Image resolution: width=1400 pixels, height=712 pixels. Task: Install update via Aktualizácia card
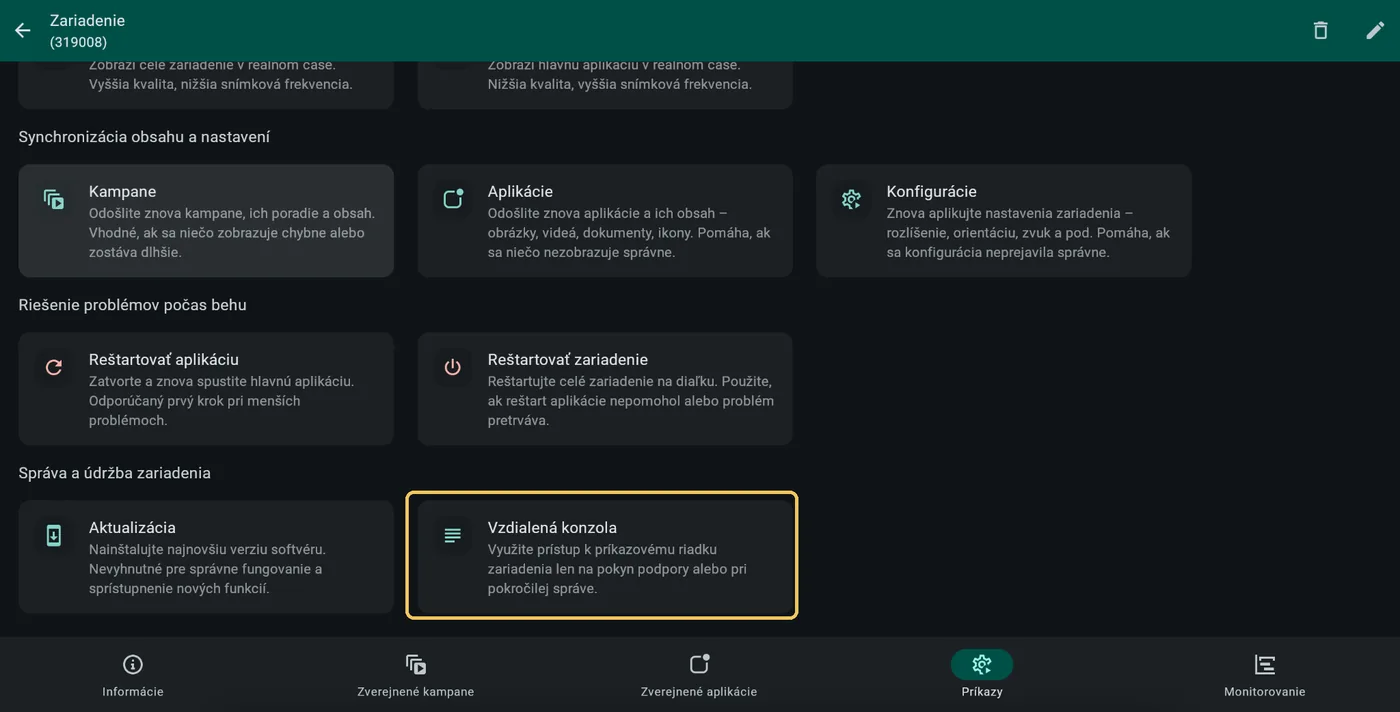click(x=206, y=557)
